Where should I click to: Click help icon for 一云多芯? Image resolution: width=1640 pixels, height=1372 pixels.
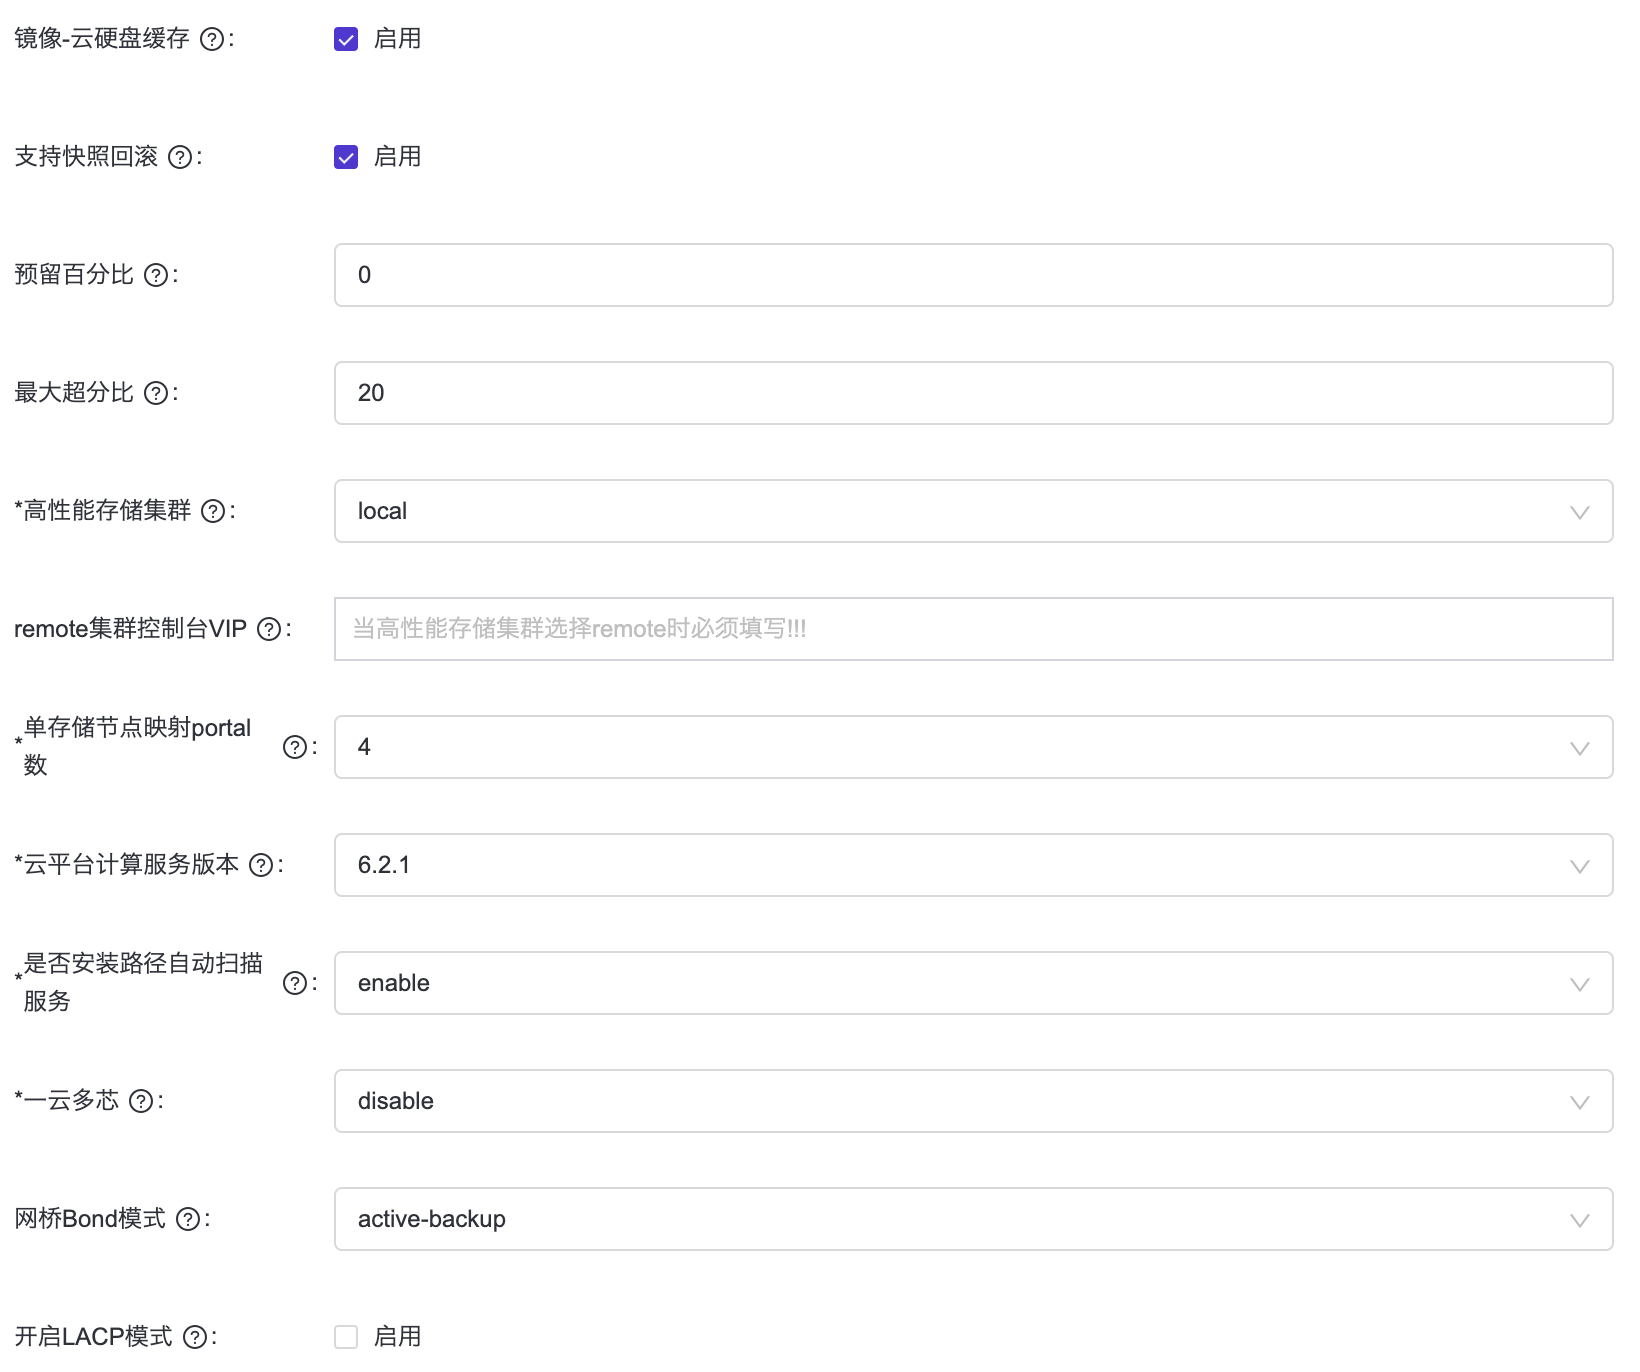[x=142, y=1101]
